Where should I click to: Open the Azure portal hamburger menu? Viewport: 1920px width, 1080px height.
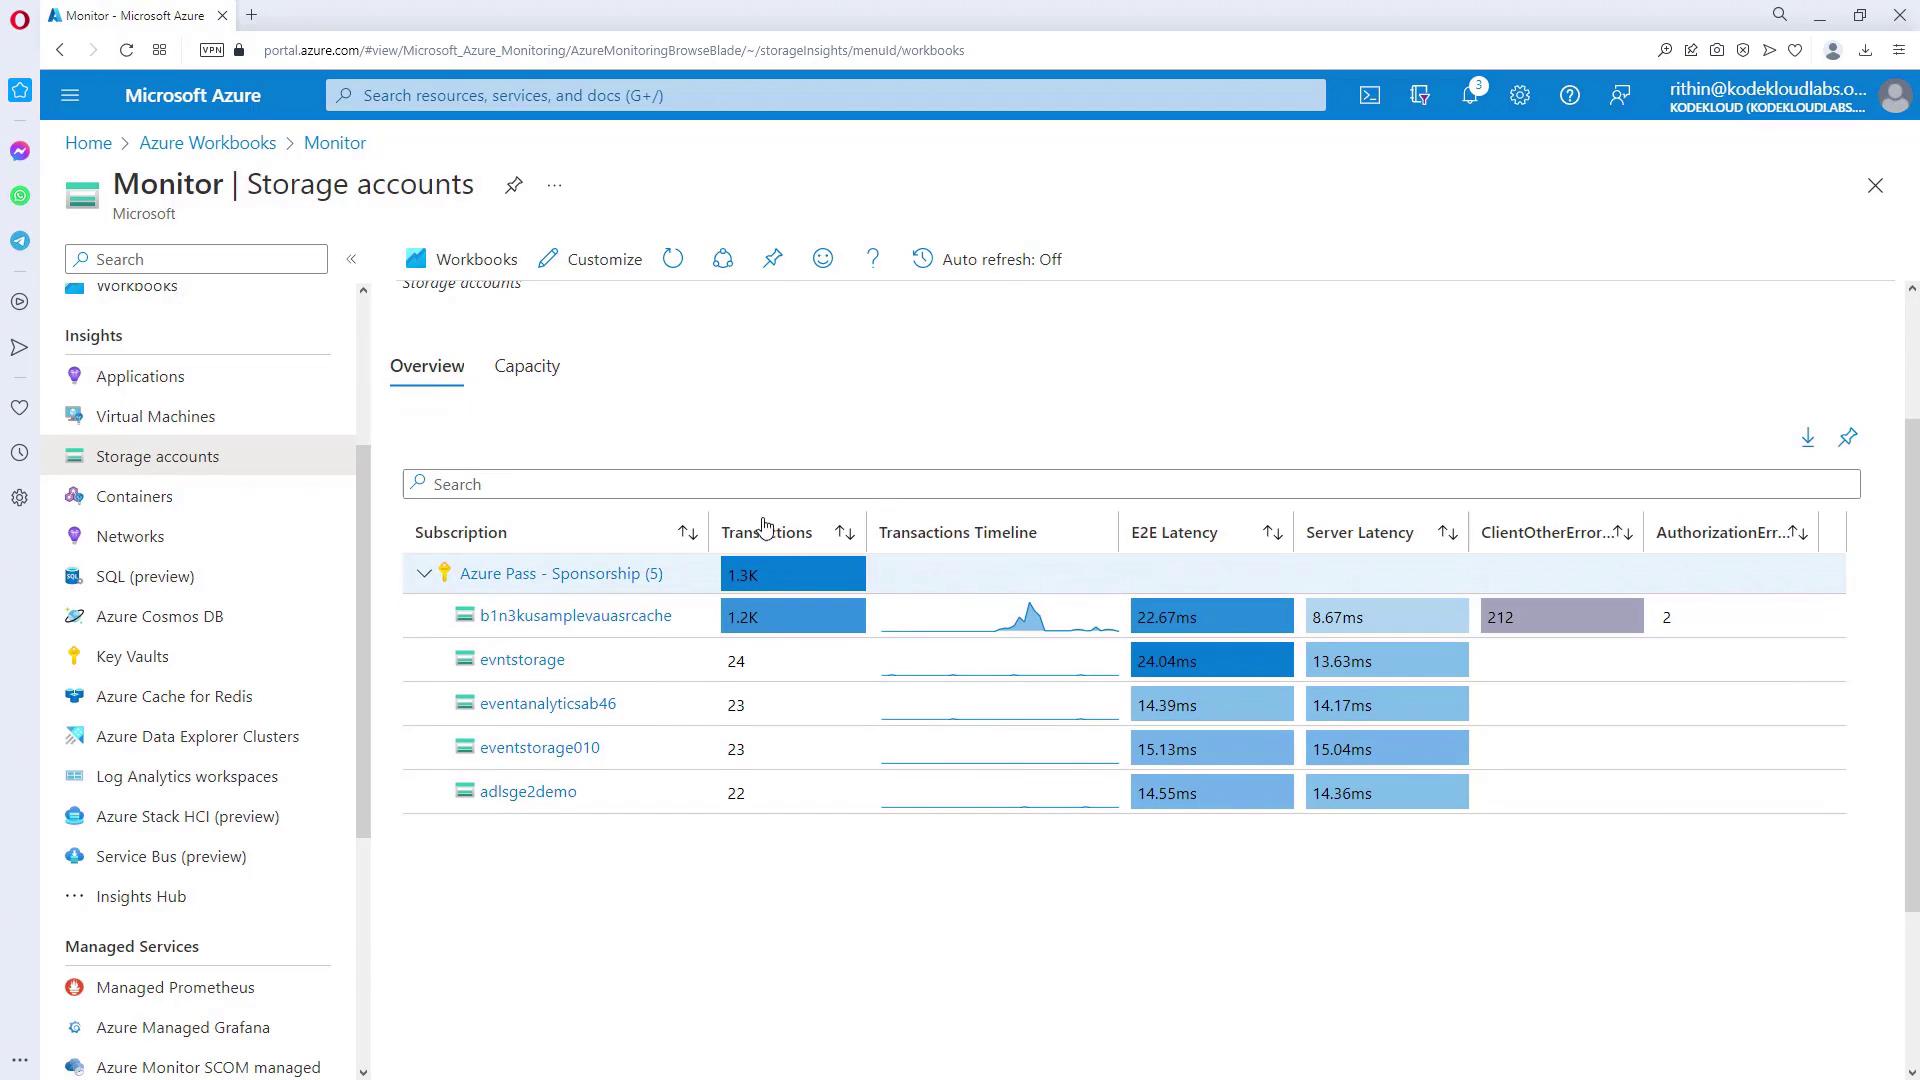click(x=70, y=95)
